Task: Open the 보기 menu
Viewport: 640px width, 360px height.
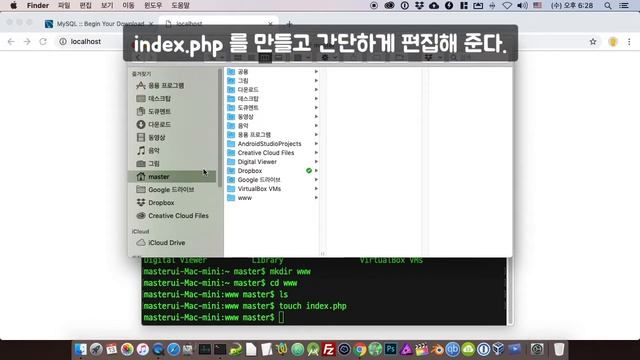Action: tap(107, 5)
